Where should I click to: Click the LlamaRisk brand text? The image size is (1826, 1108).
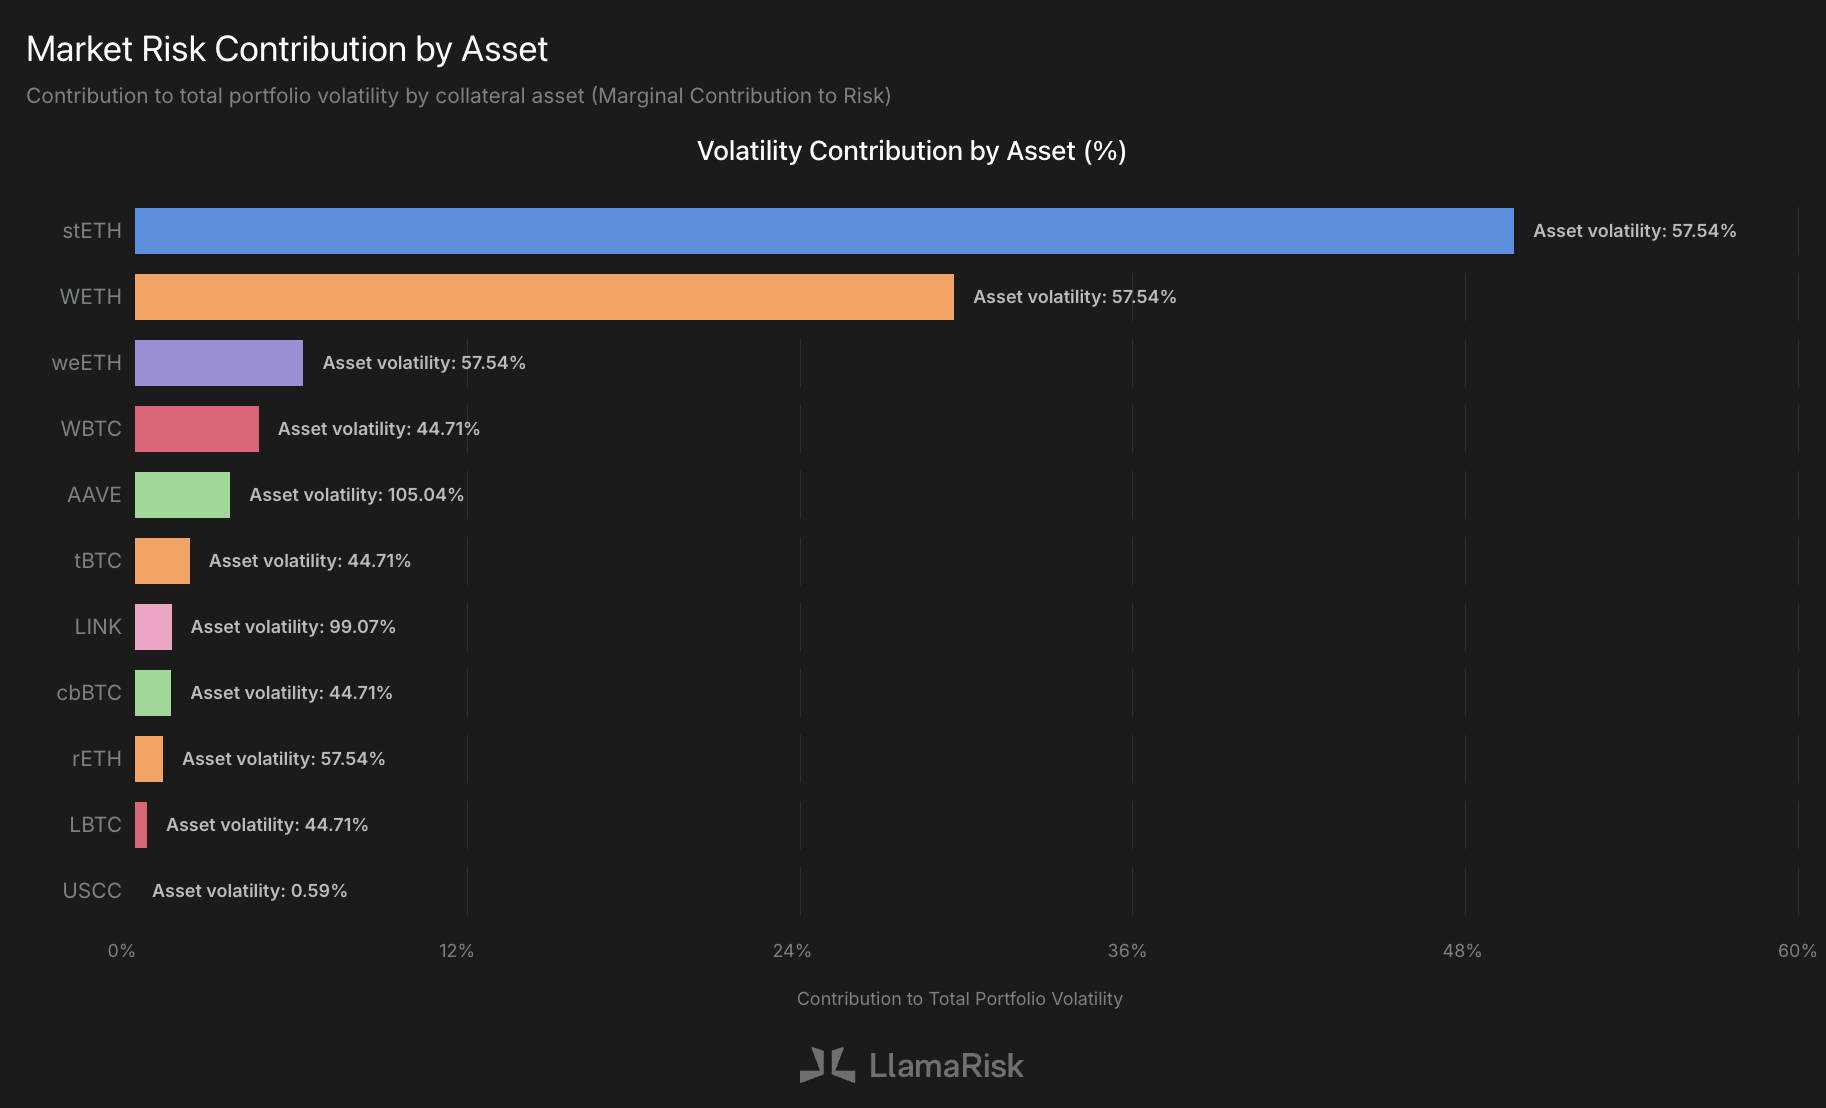946,1066
